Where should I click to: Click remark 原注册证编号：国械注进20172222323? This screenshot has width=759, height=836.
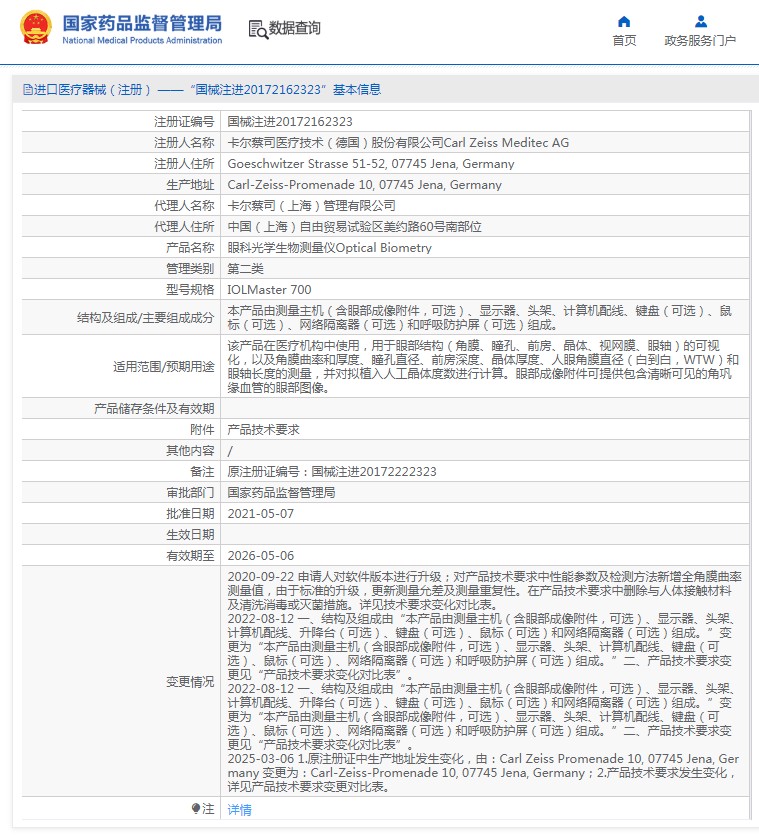[x=332, y=472]
